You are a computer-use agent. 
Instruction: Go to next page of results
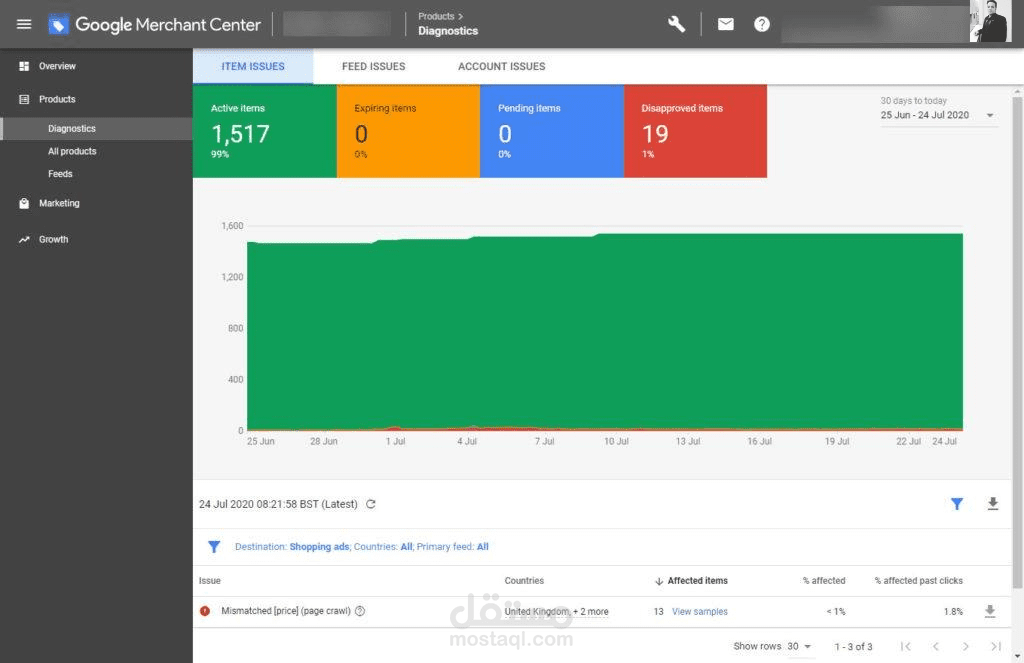click(966, 646)
